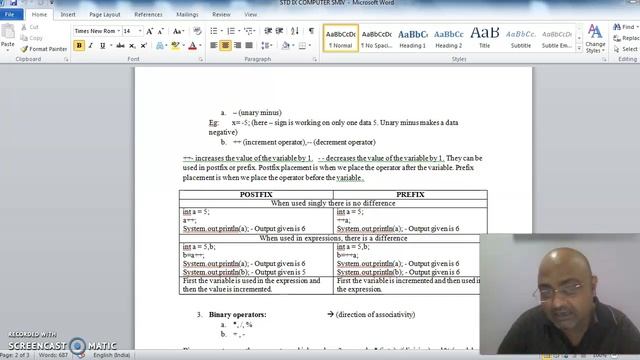Toggle Align Text Left
640x360 pixels.
[213, 45]
